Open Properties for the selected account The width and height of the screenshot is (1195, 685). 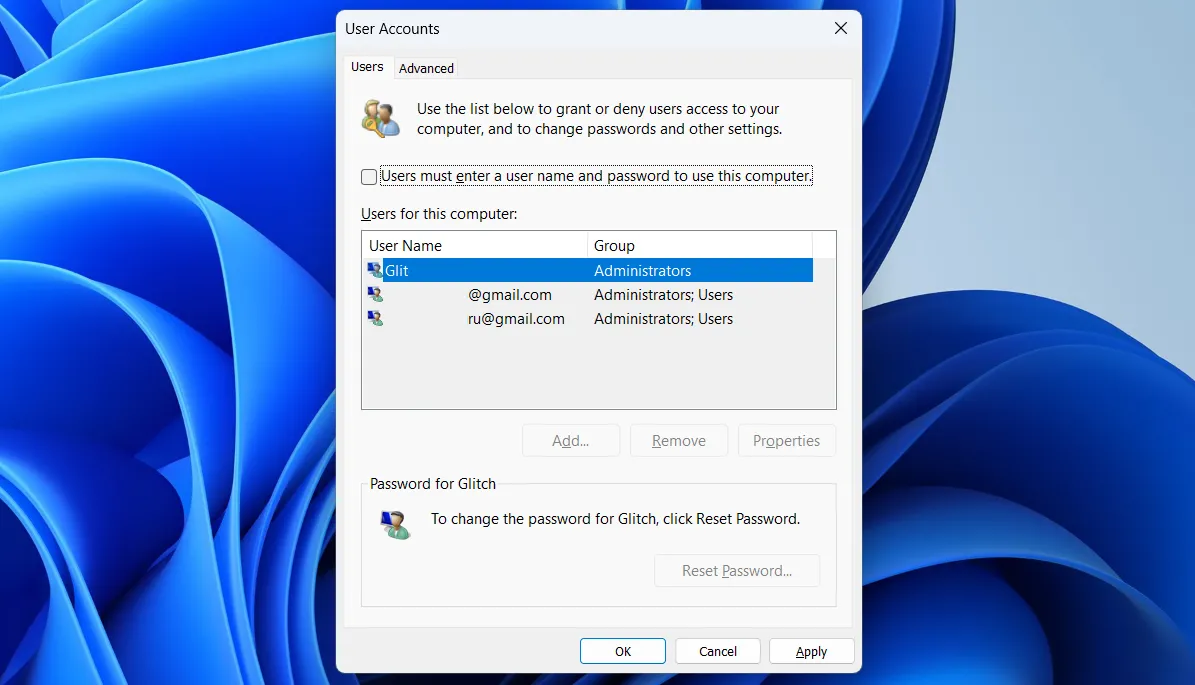click(786, 440)
